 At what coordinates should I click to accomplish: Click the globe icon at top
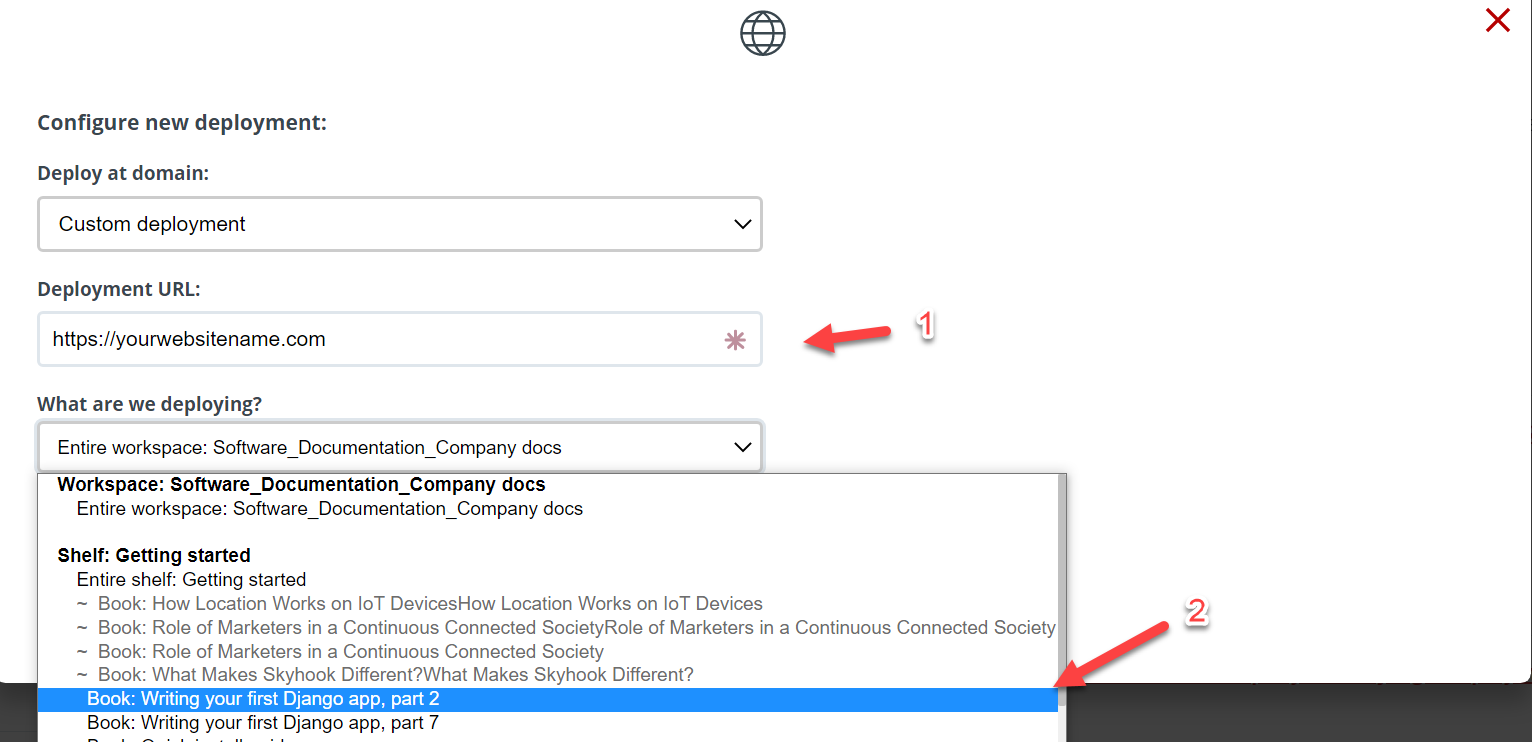click(763, 33)
